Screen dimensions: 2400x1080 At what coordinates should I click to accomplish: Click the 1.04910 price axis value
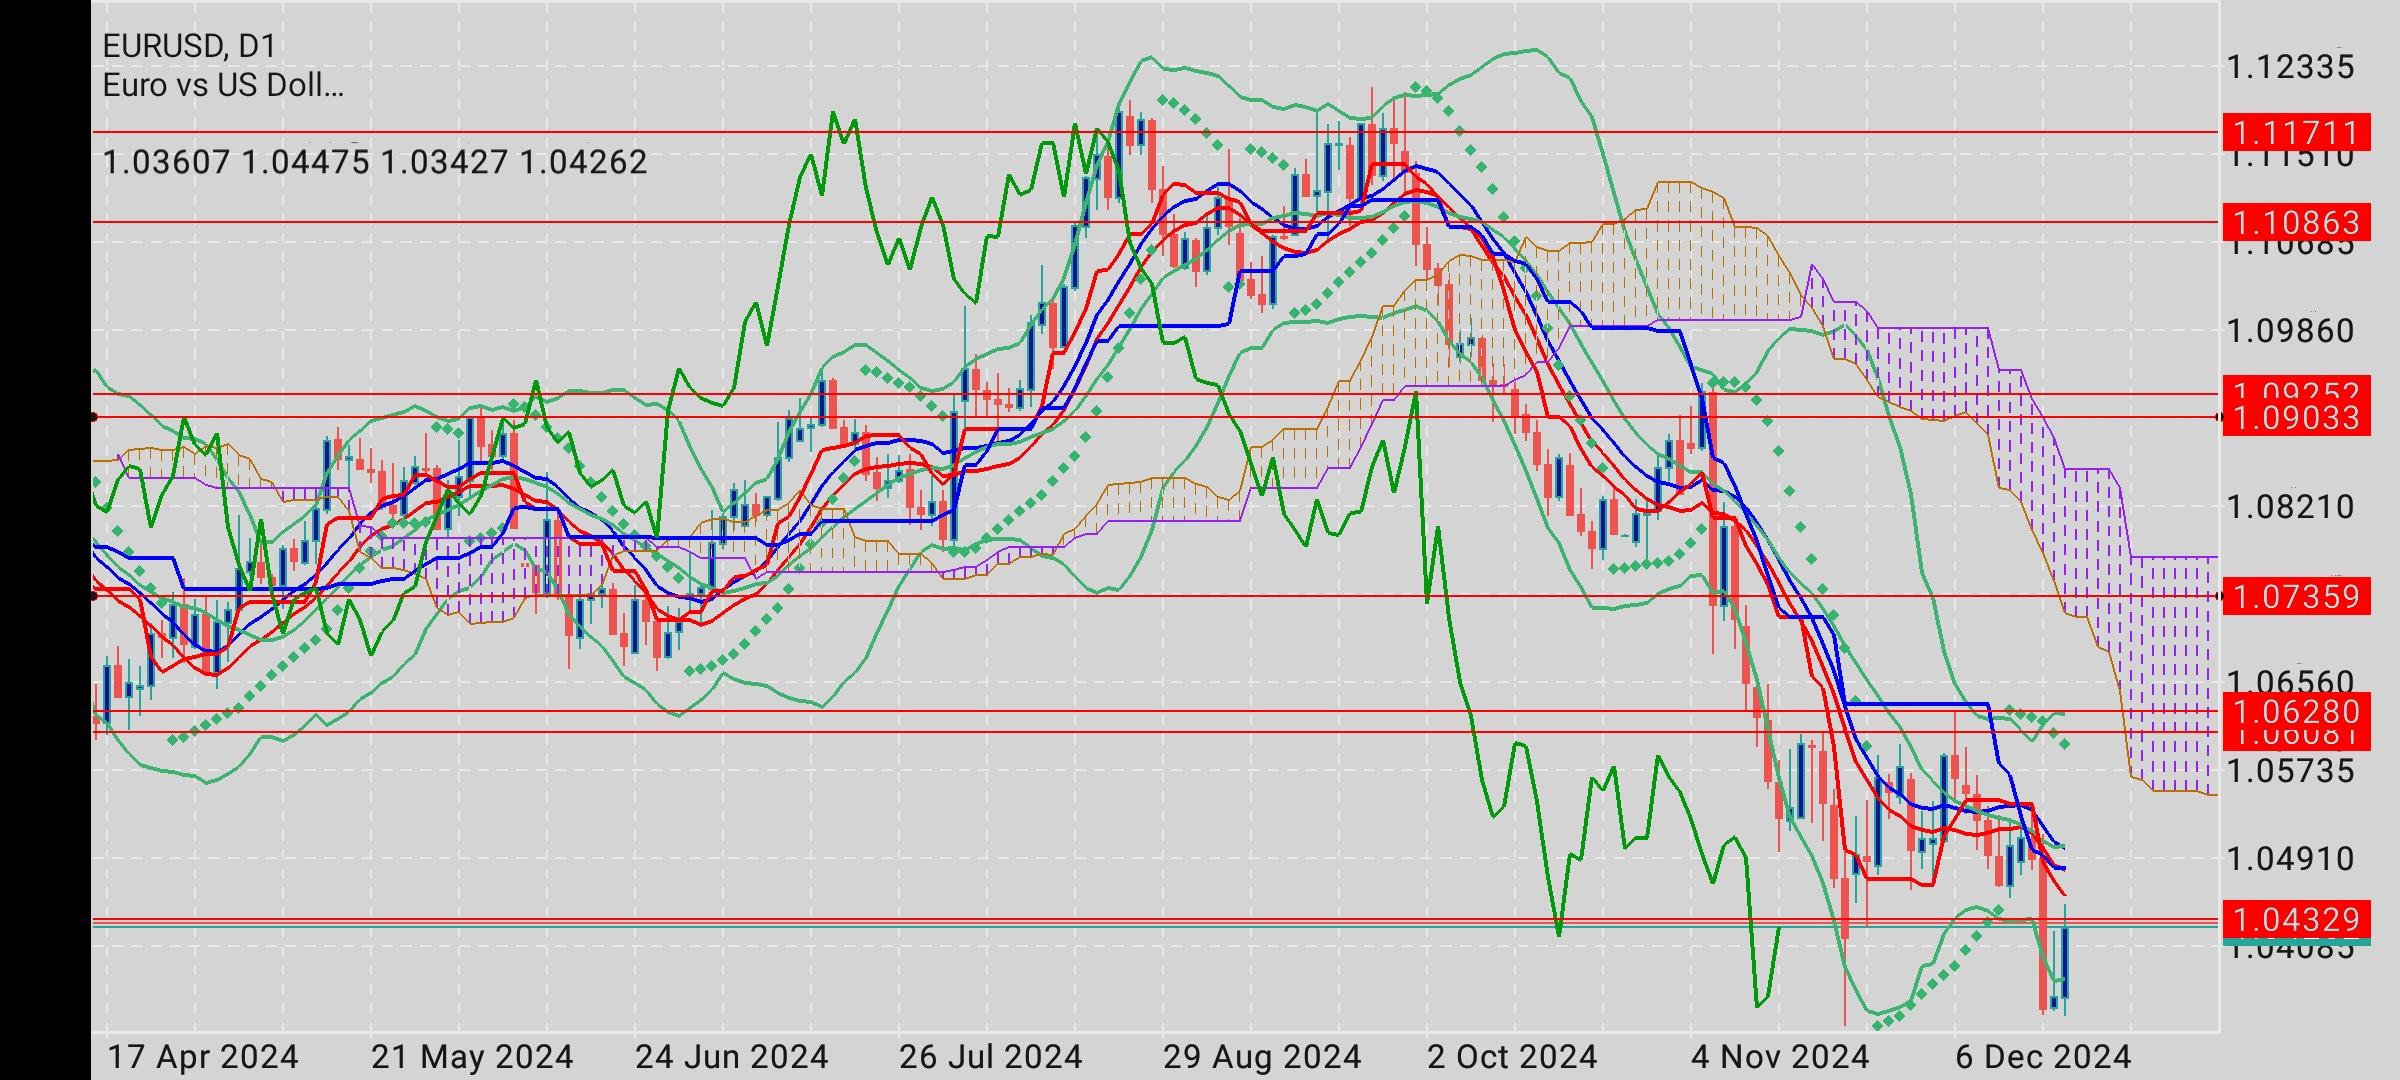[2290, 859]
